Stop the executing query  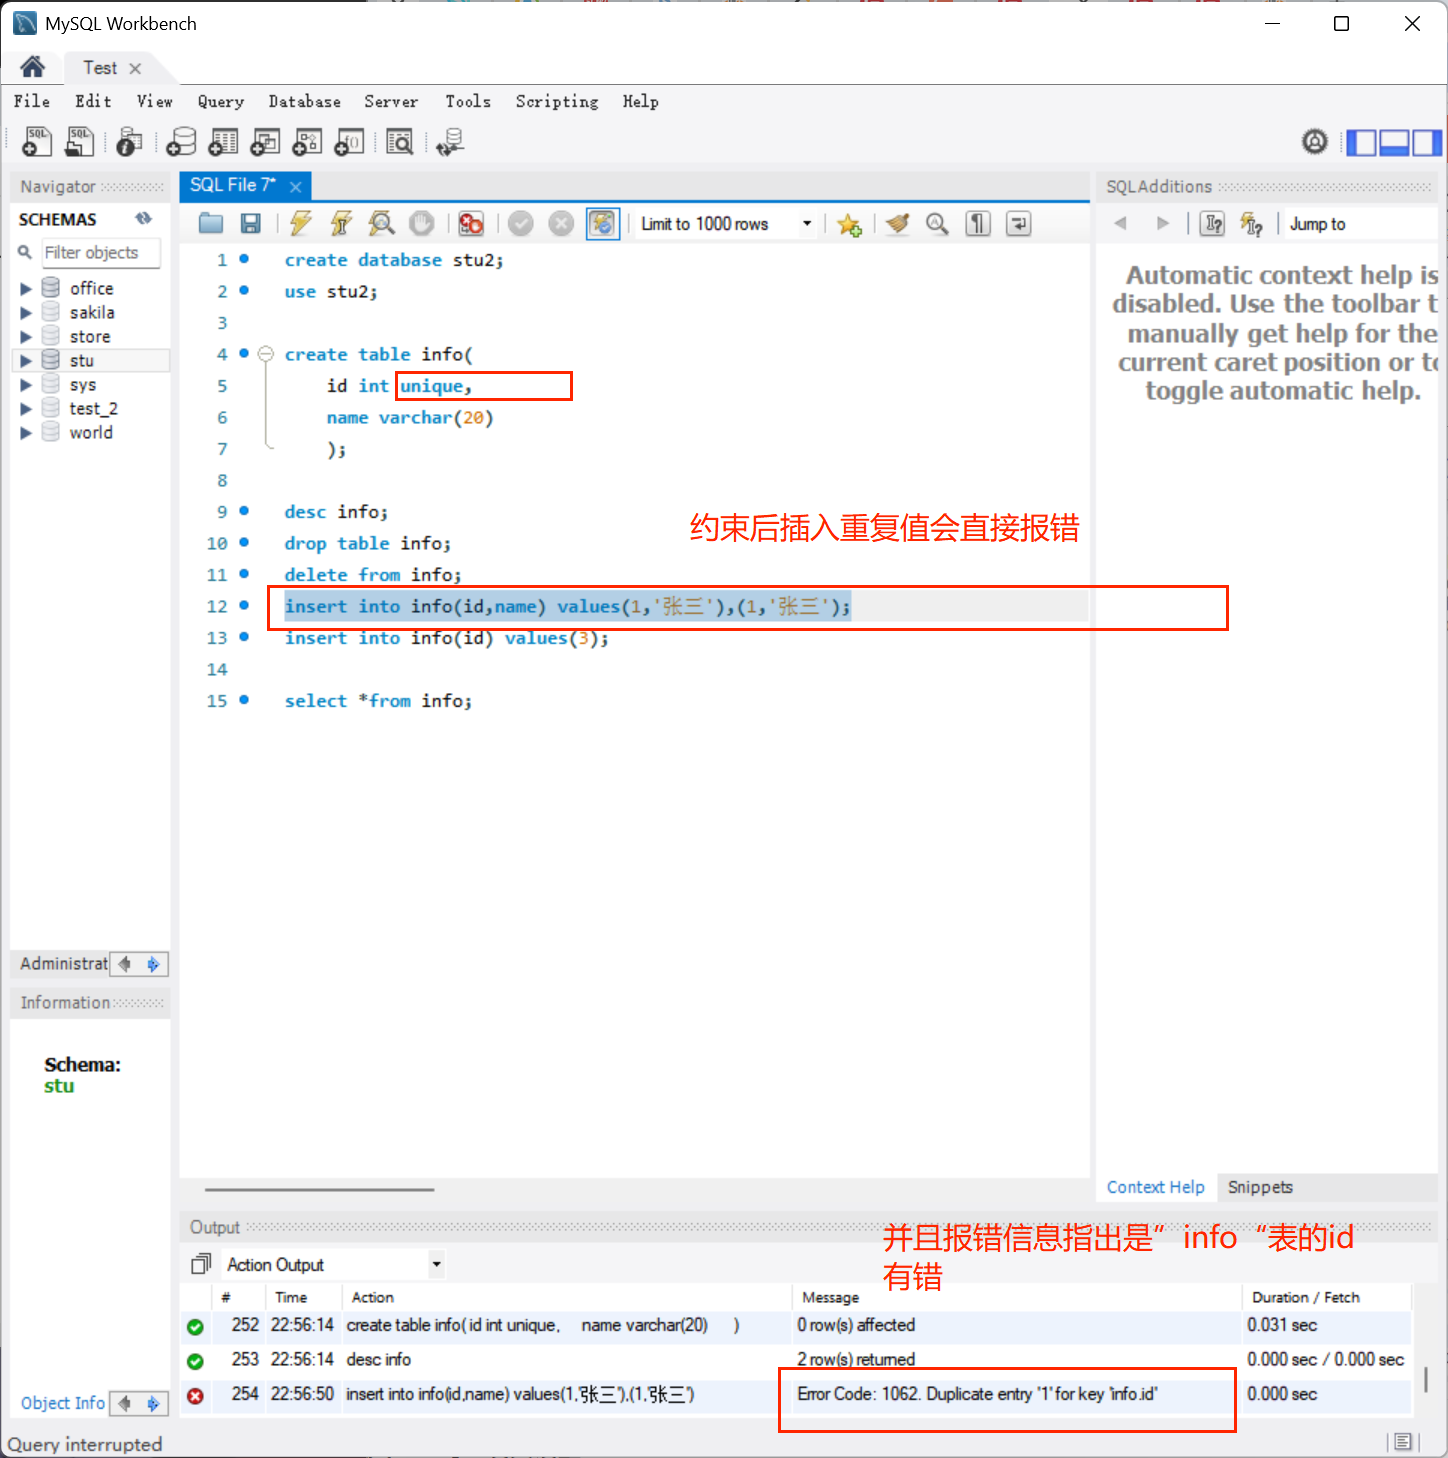[x=422, y=224]
